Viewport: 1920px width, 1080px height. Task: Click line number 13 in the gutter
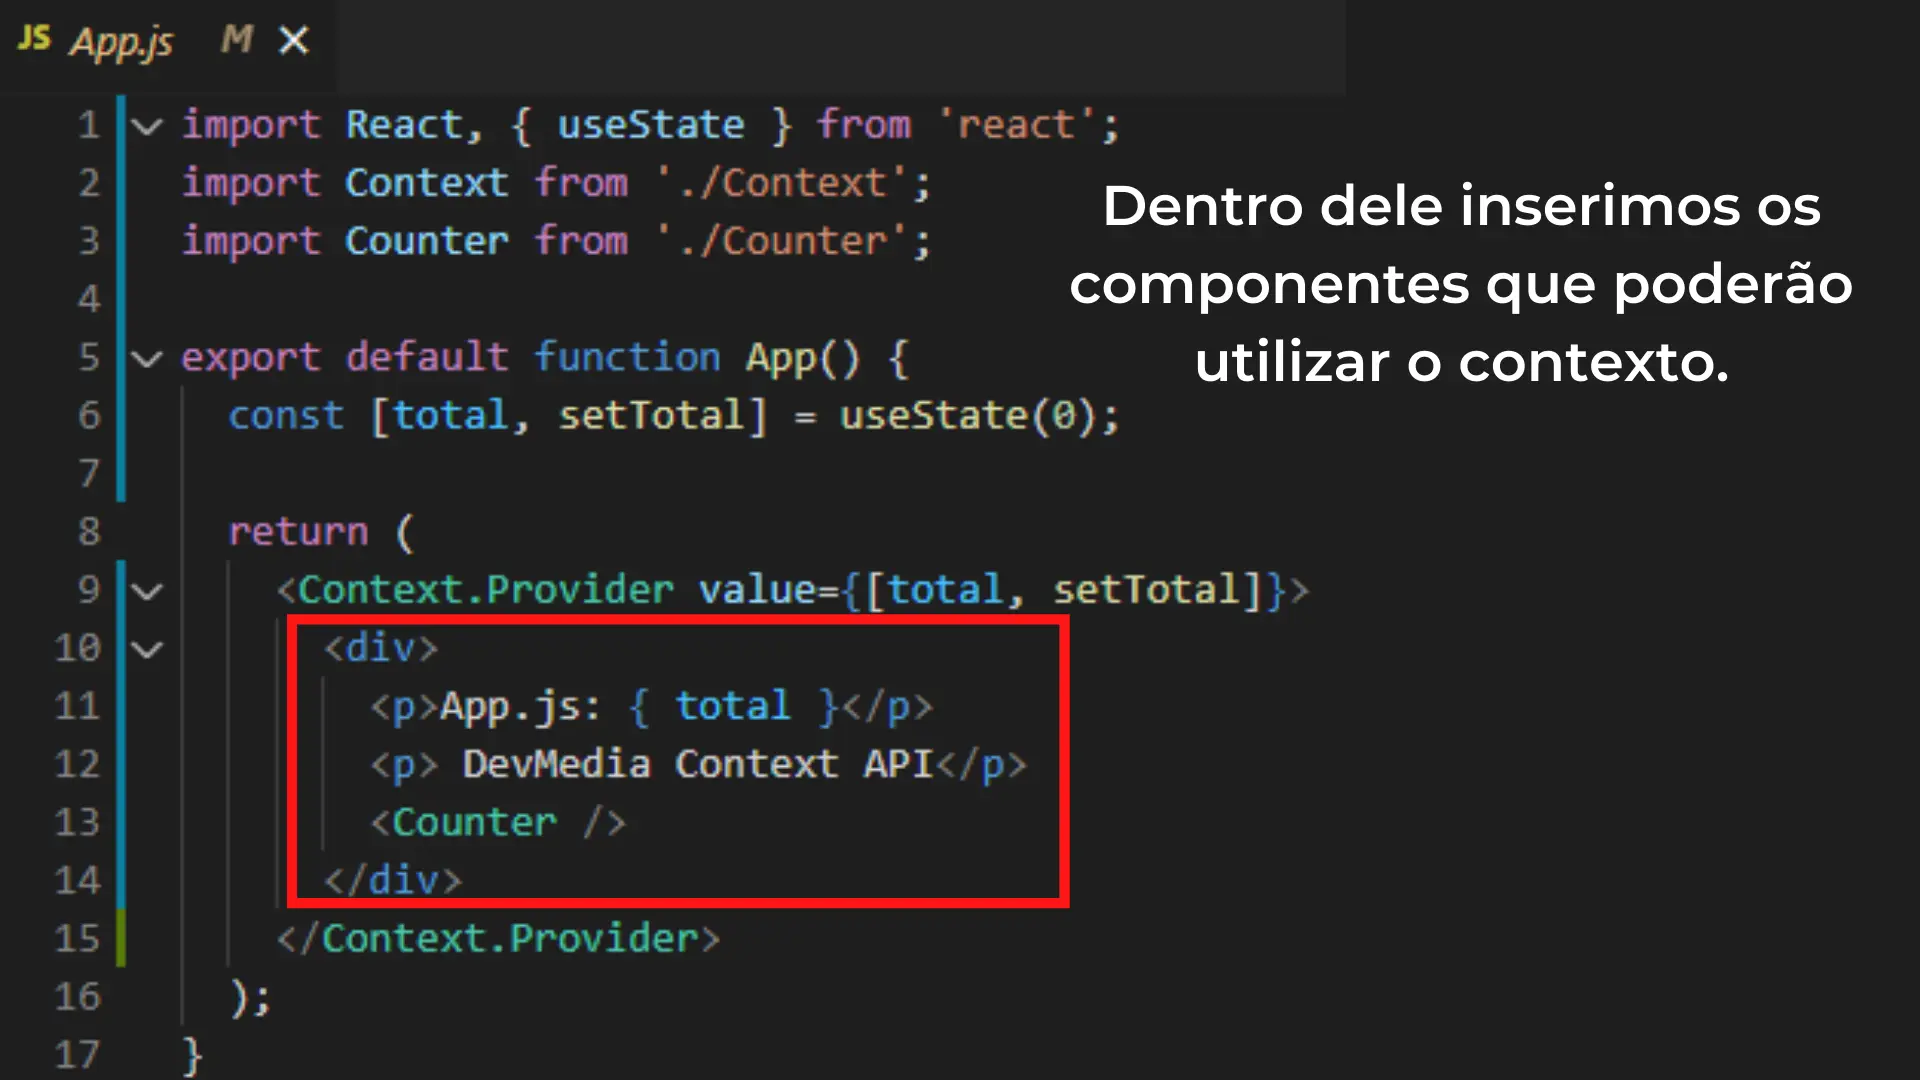(77, 823)
